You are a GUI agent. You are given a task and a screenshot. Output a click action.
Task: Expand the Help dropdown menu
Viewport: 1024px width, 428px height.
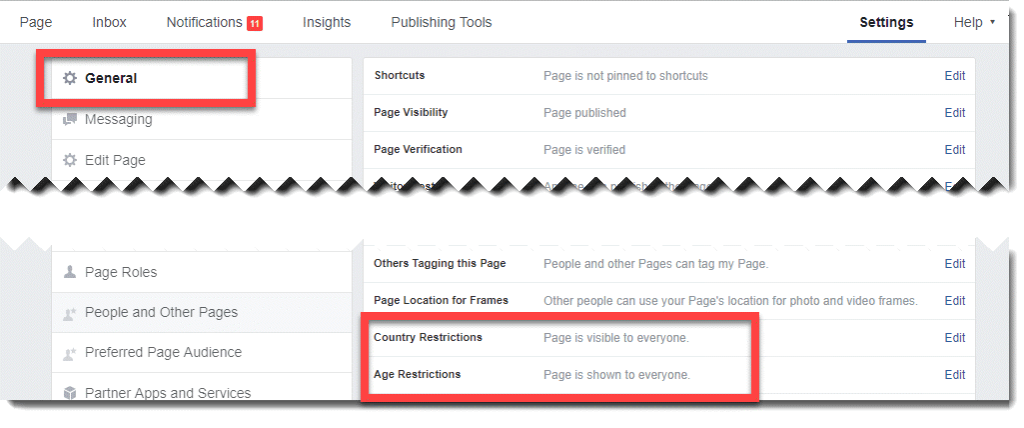974,22
